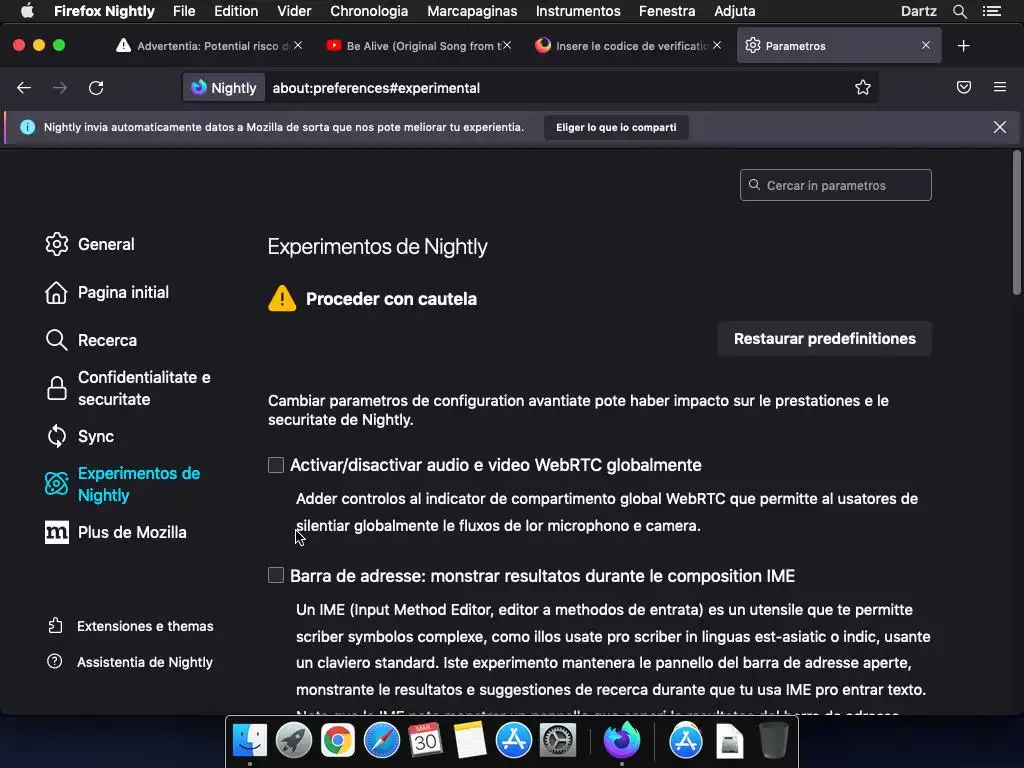This screenshot has width=1024, height=768.
Task: Close the Advertentia warning tab
Action: (x=298, y=46)
